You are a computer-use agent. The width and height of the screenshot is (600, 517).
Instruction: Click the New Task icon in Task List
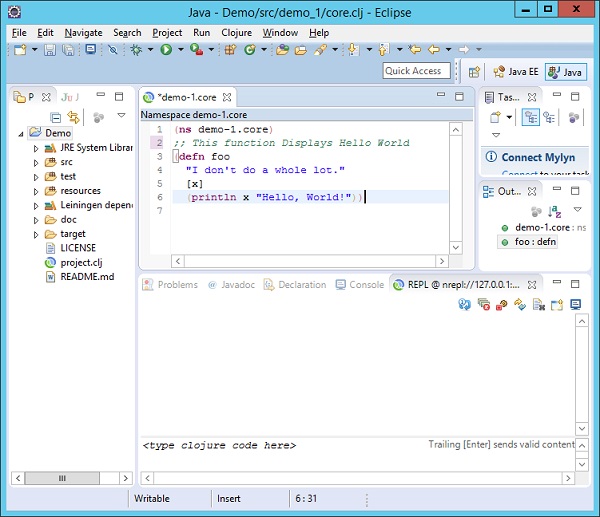(495, 117)
